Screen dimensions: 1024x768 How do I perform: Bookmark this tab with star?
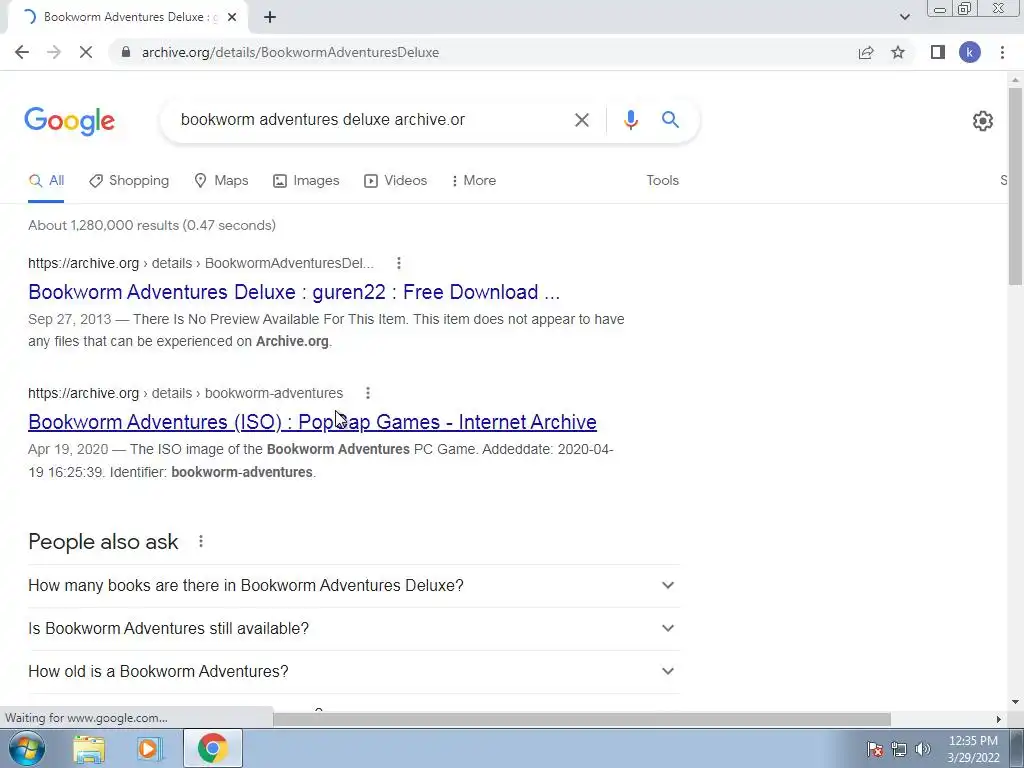tap(898, 52)
